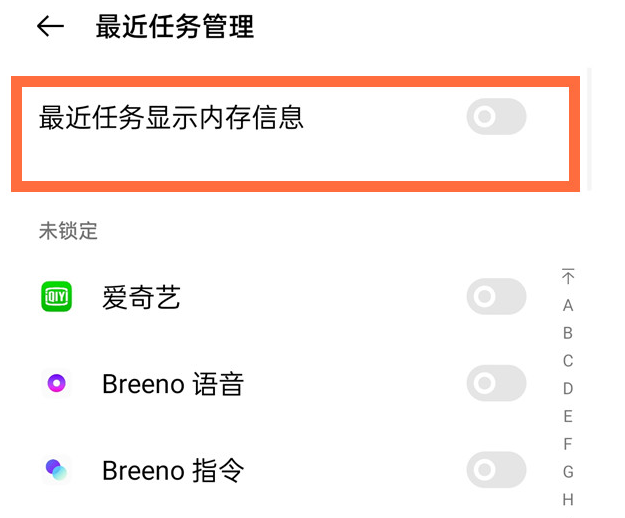Jump to letter D in index

click(568, 389)
